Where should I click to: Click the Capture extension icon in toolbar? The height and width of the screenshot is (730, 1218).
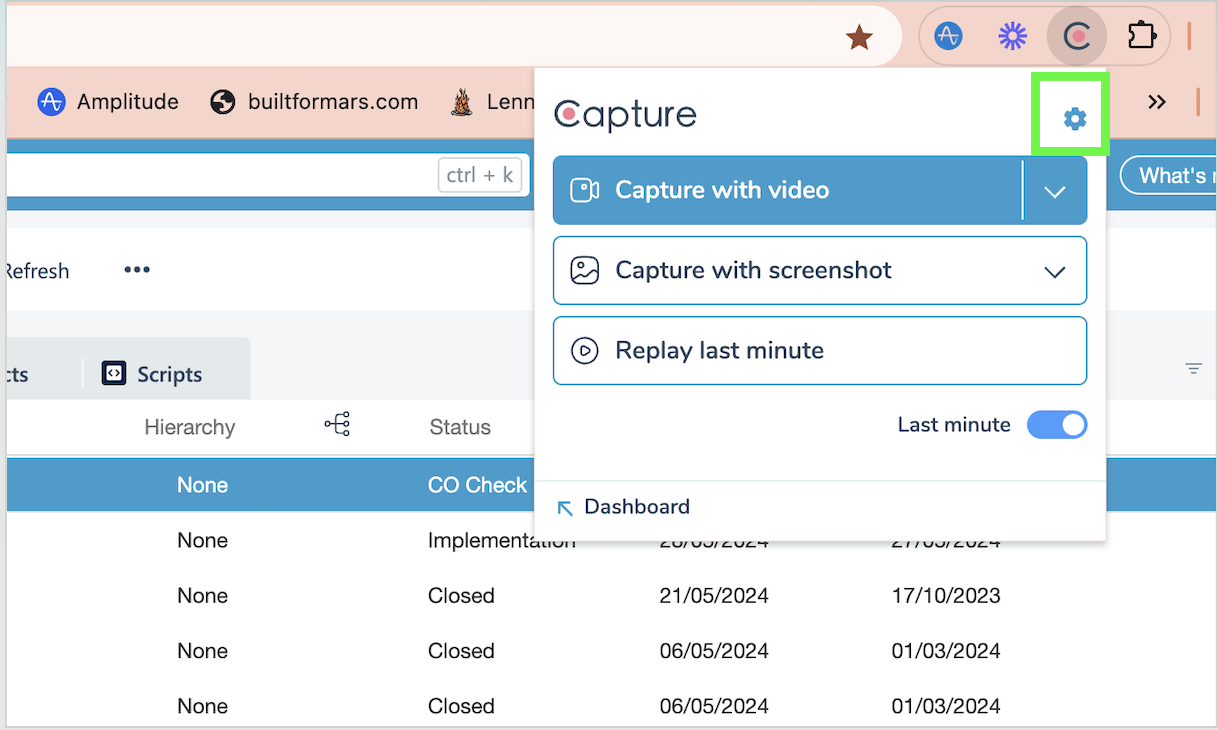coord(1076,37)
